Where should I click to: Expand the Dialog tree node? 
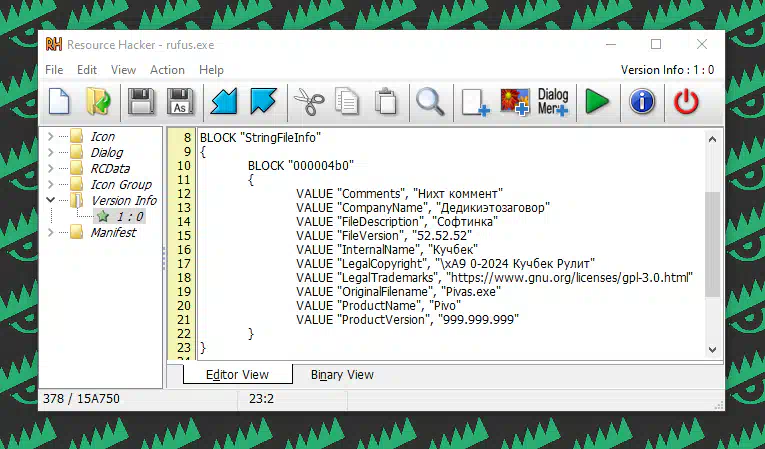[x=50, y=152]
